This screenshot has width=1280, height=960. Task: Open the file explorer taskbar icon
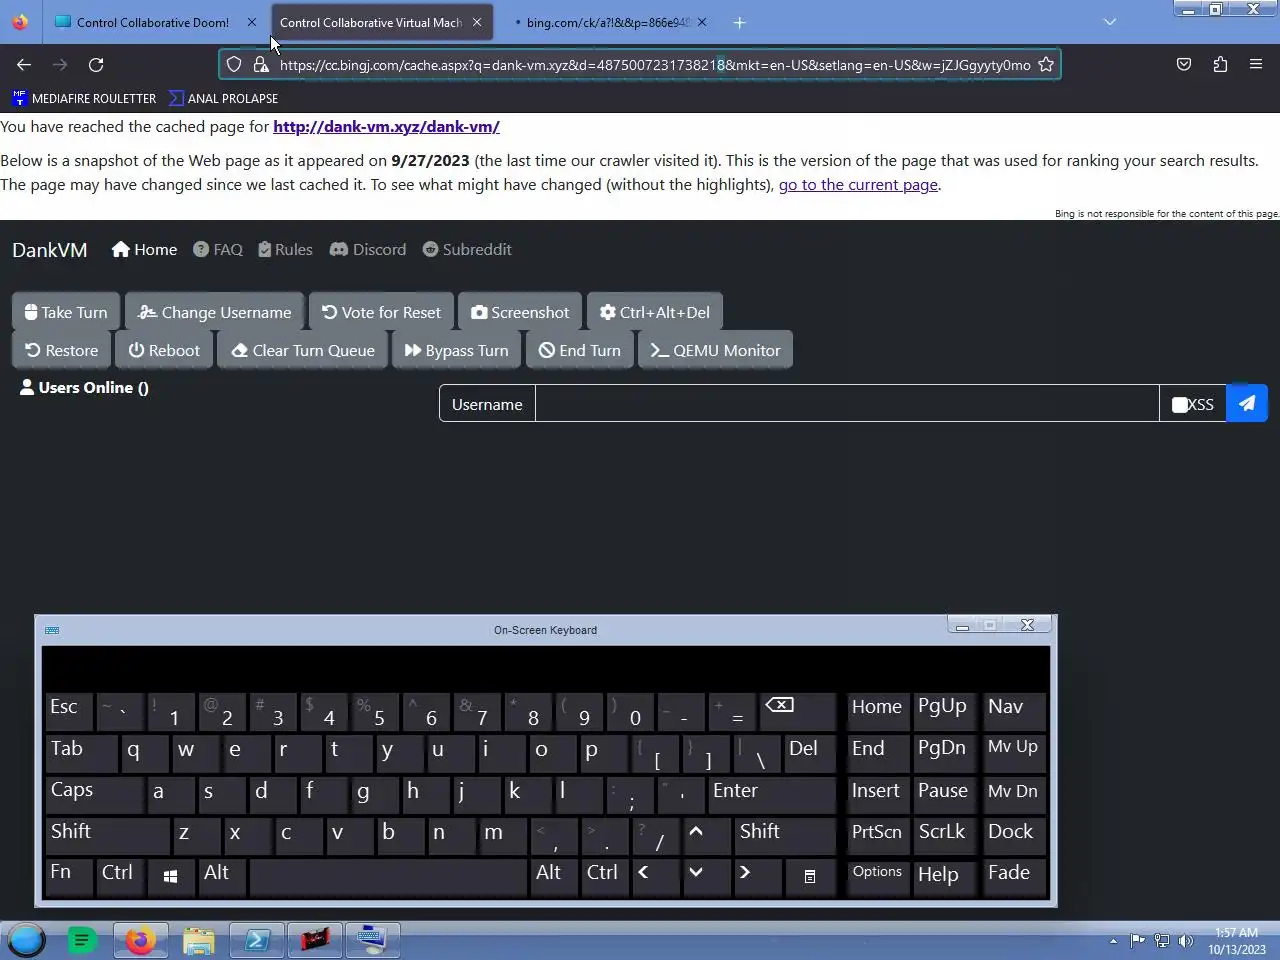[198, 940]
